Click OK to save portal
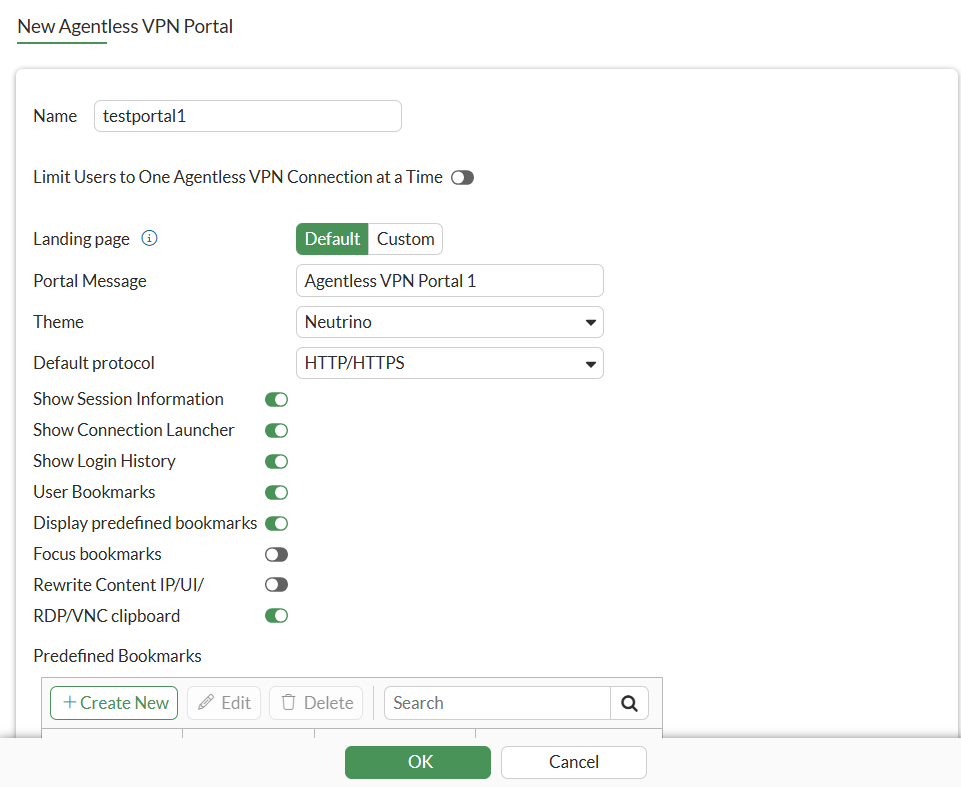The image size is (961, 787). tap(418, 762)
